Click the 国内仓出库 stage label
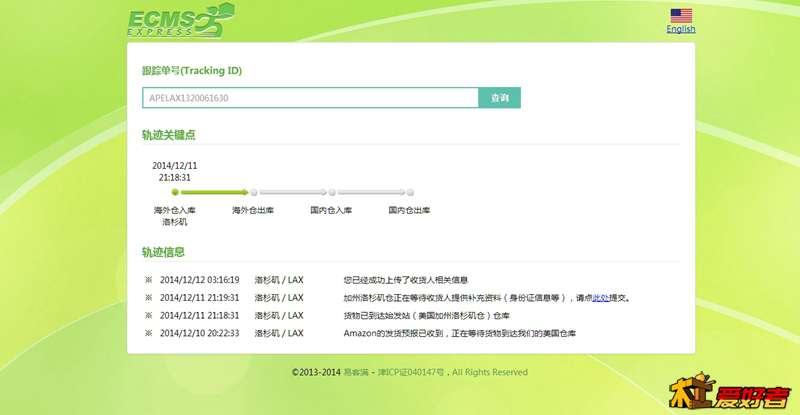 click(409, 210)
